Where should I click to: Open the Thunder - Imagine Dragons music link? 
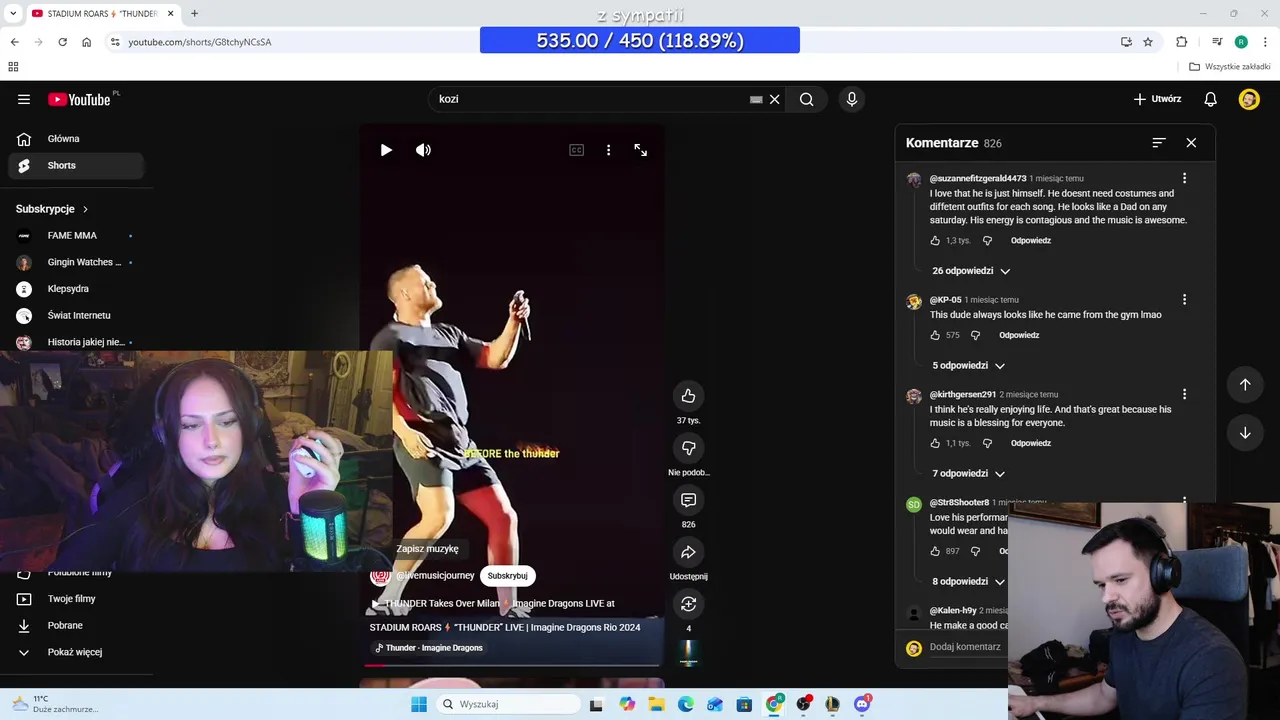tap(429, 648)
